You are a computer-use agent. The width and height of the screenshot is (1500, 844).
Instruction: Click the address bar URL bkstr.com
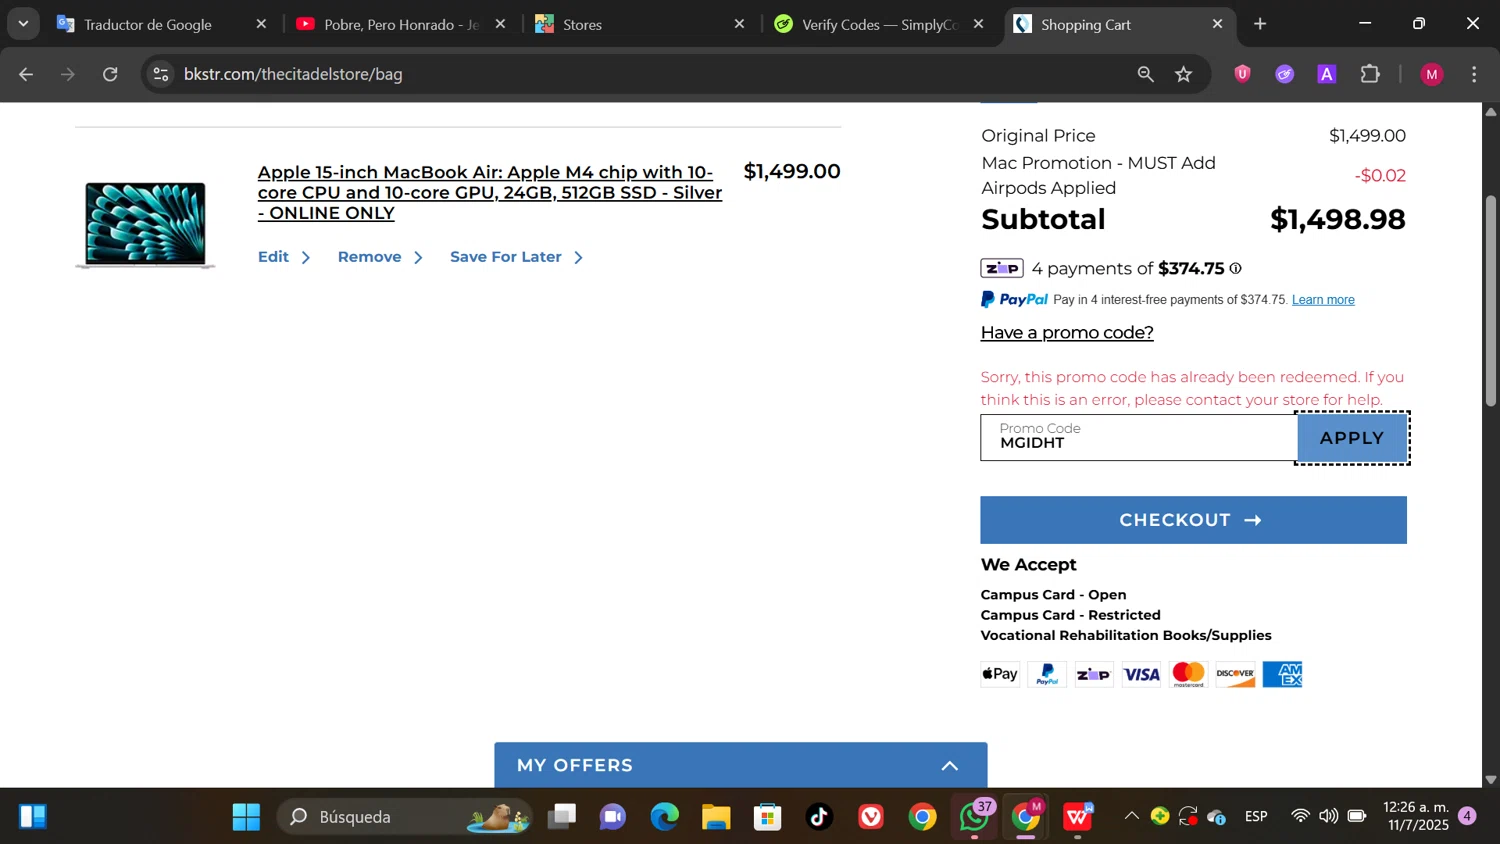coord(293,74)
